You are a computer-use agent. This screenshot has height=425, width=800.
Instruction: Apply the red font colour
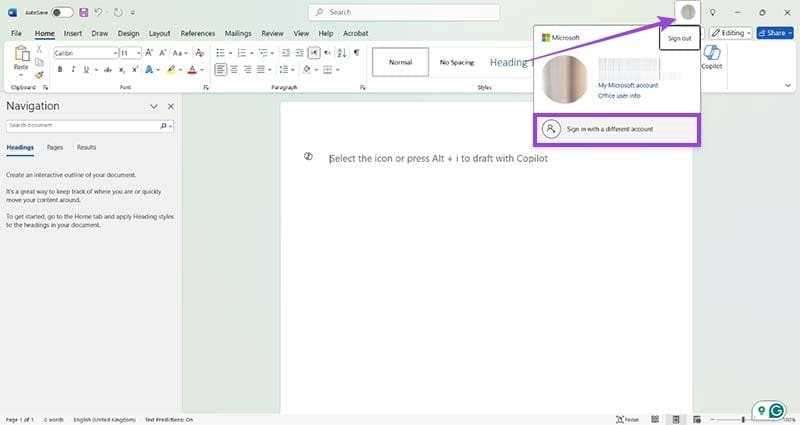[192, 69]
